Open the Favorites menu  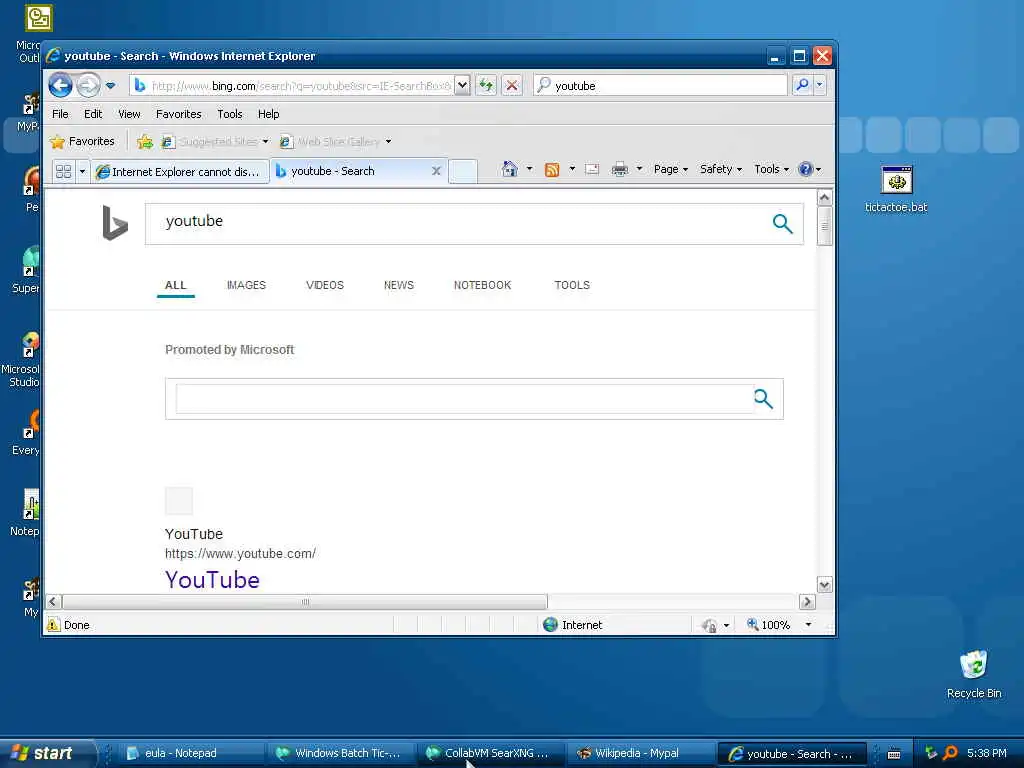coord(178,114)
